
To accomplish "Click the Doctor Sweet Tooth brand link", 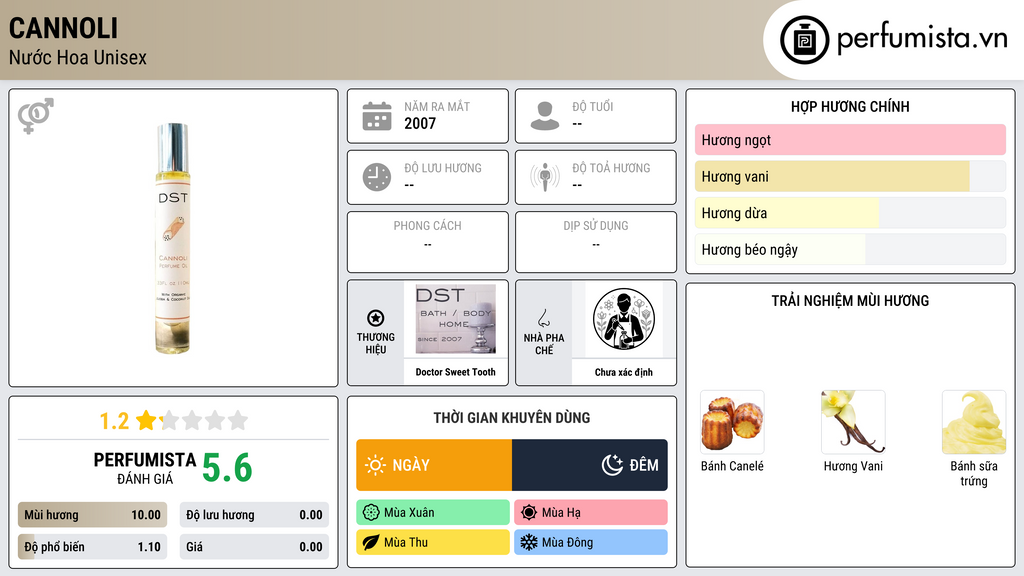I will 456,372.
